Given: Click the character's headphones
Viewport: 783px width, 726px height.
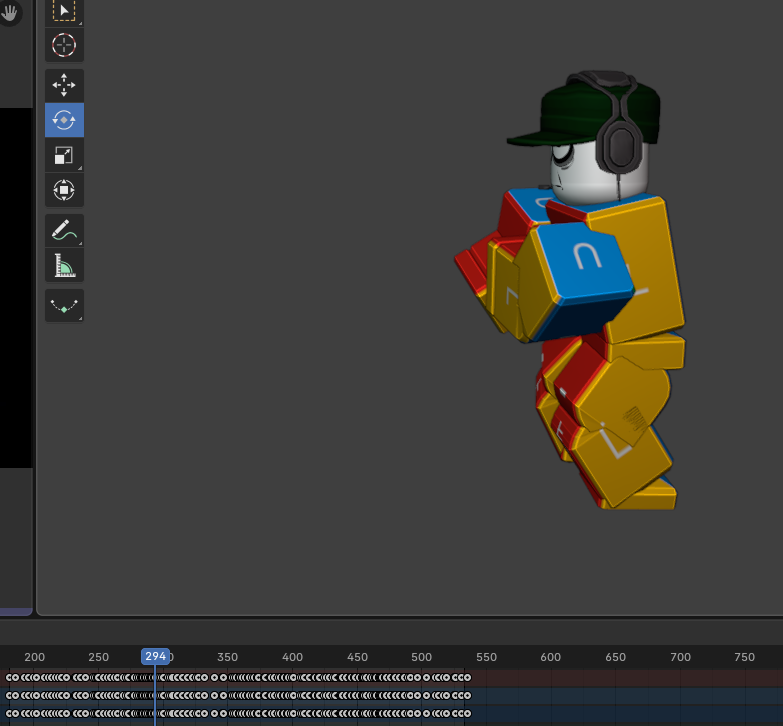Looking at the screenshot, I should pos(620,147).
